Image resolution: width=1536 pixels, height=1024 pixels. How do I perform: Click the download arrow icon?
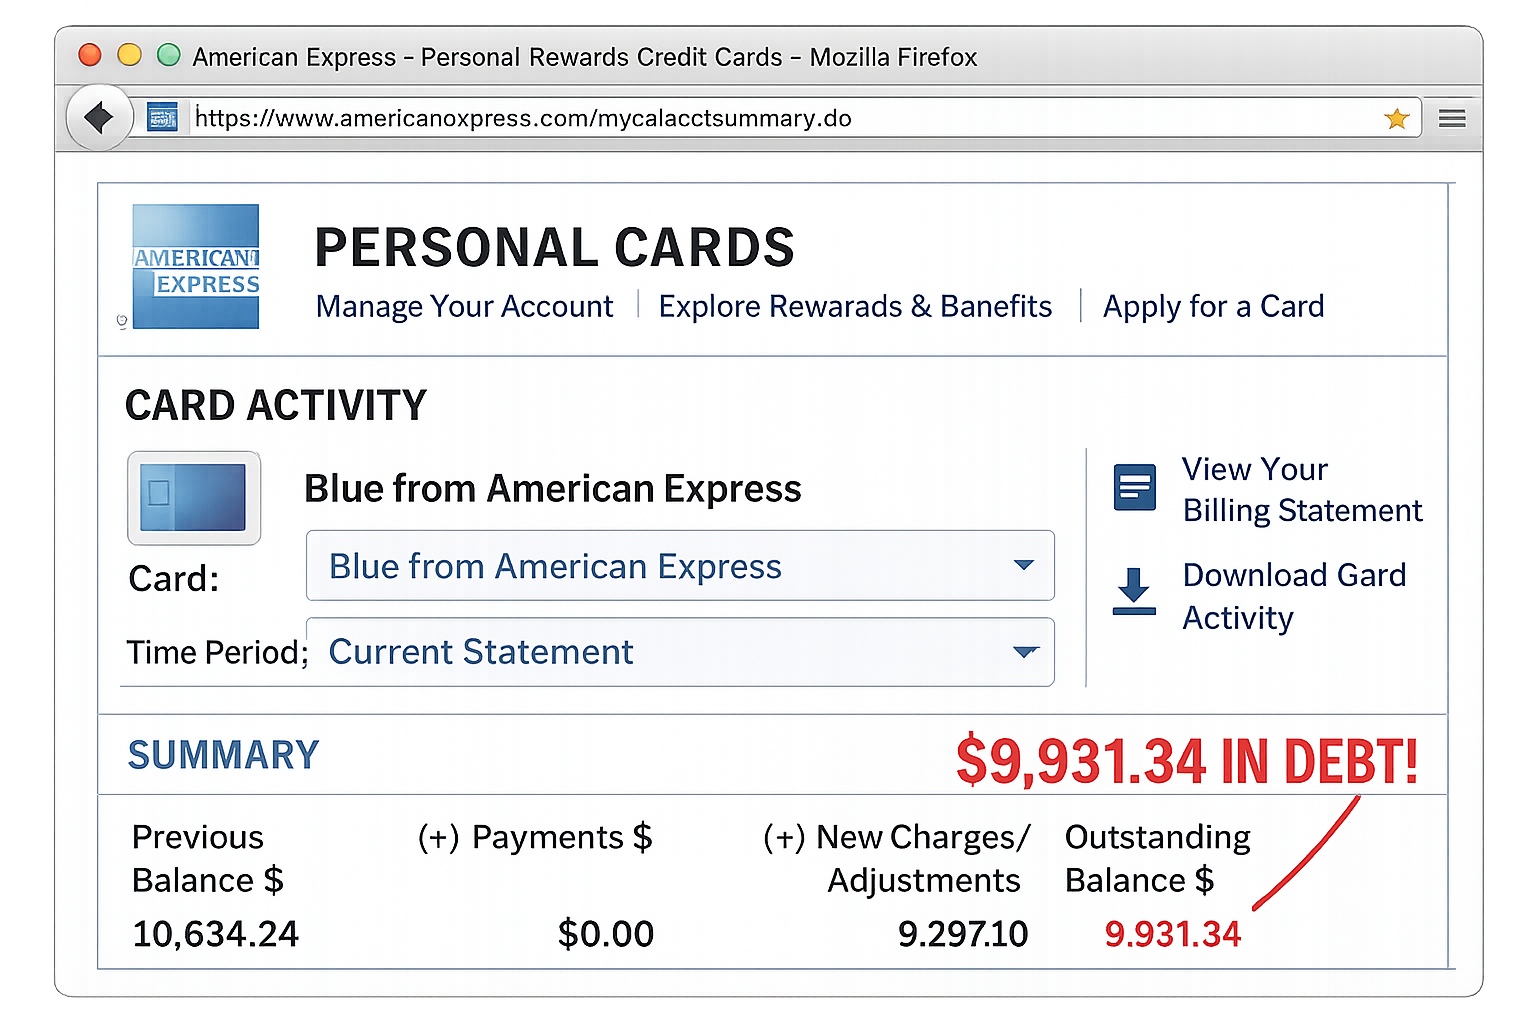(x=1134, y=591)
